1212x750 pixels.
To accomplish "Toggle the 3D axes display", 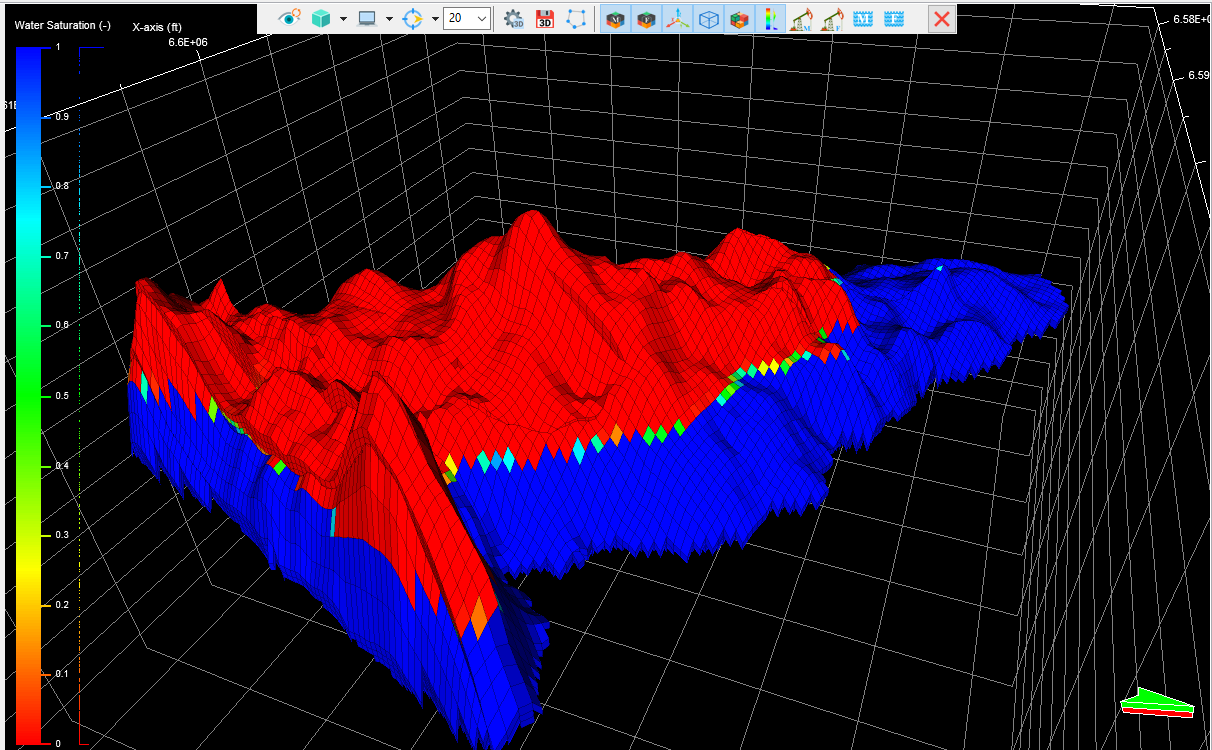I will click(678, 18).
